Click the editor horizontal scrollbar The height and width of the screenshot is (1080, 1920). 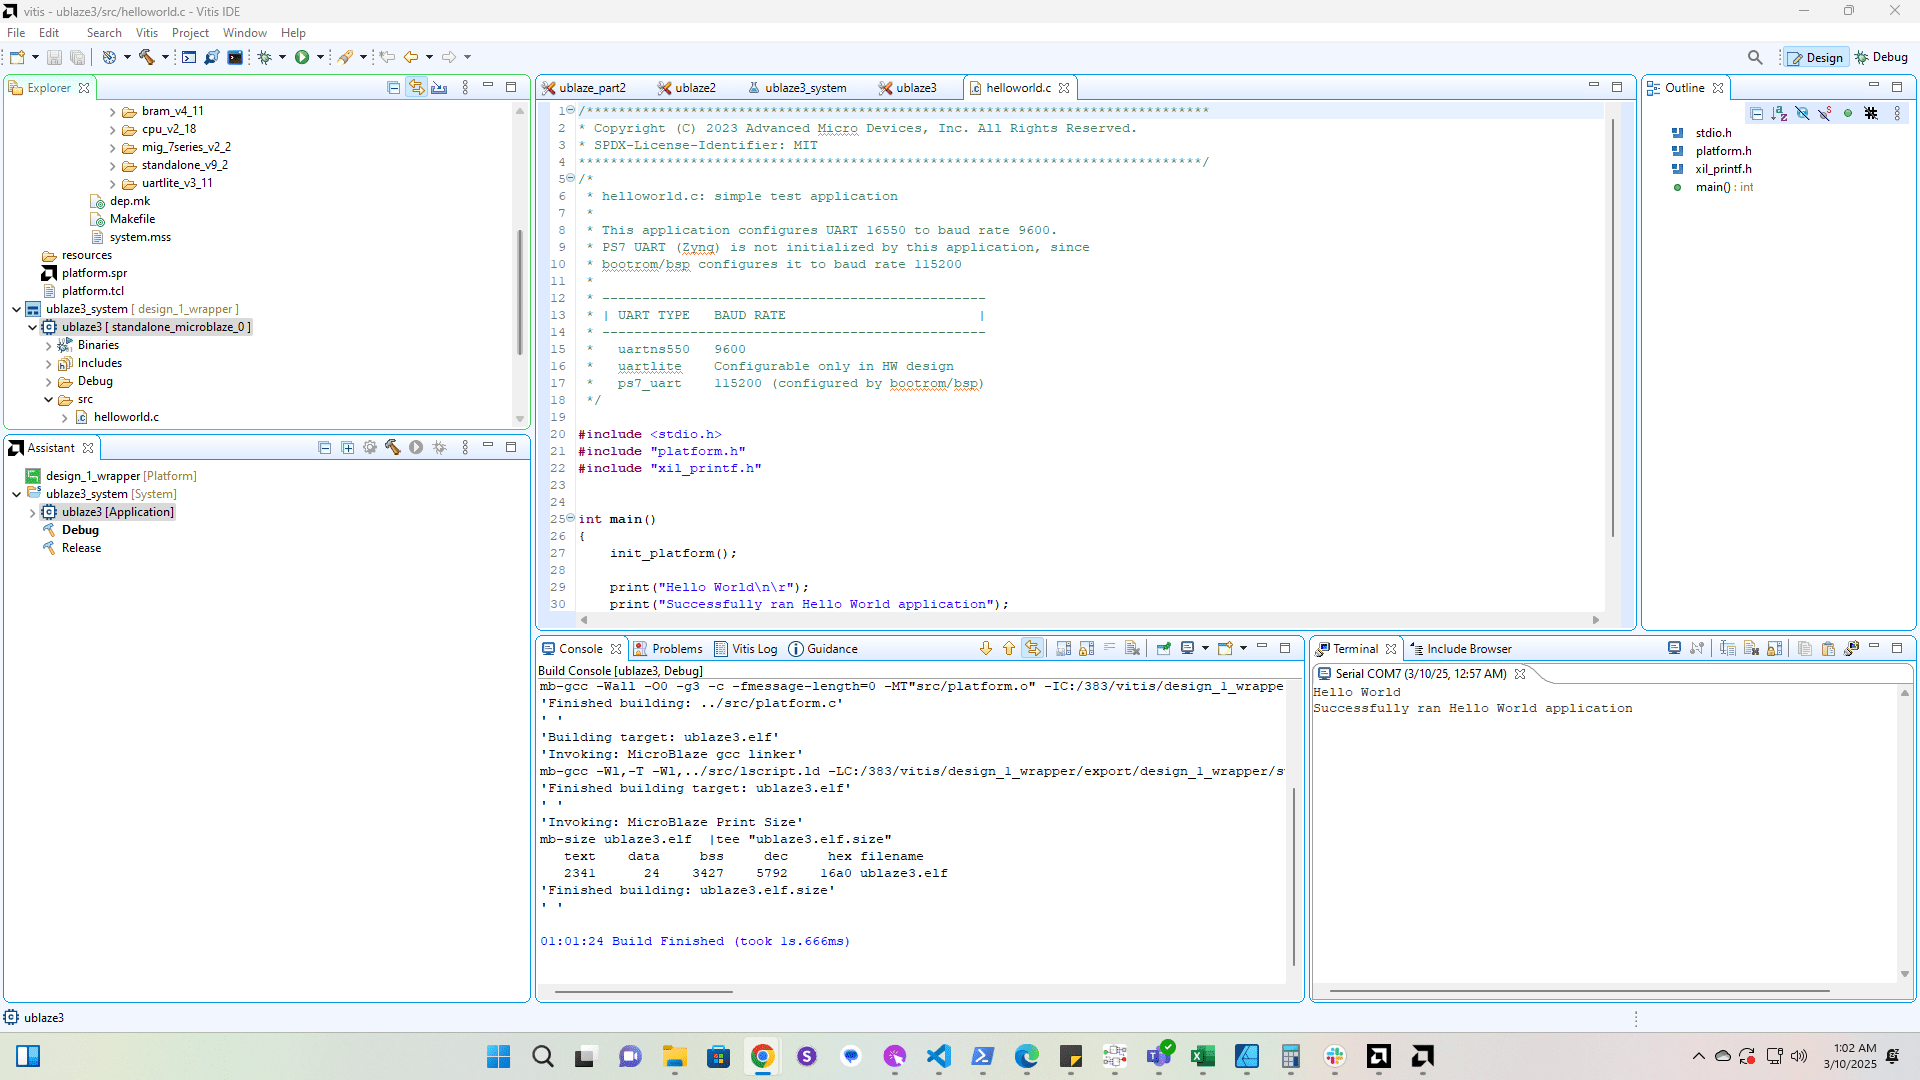tap(1089, 620)
